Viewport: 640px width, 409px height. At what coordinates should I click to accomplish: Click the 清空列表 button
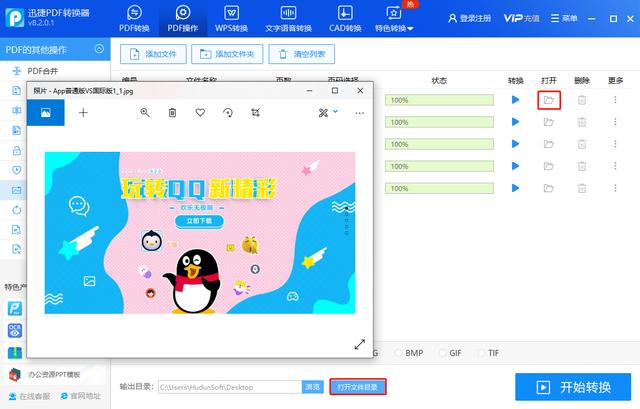point(302,54)
